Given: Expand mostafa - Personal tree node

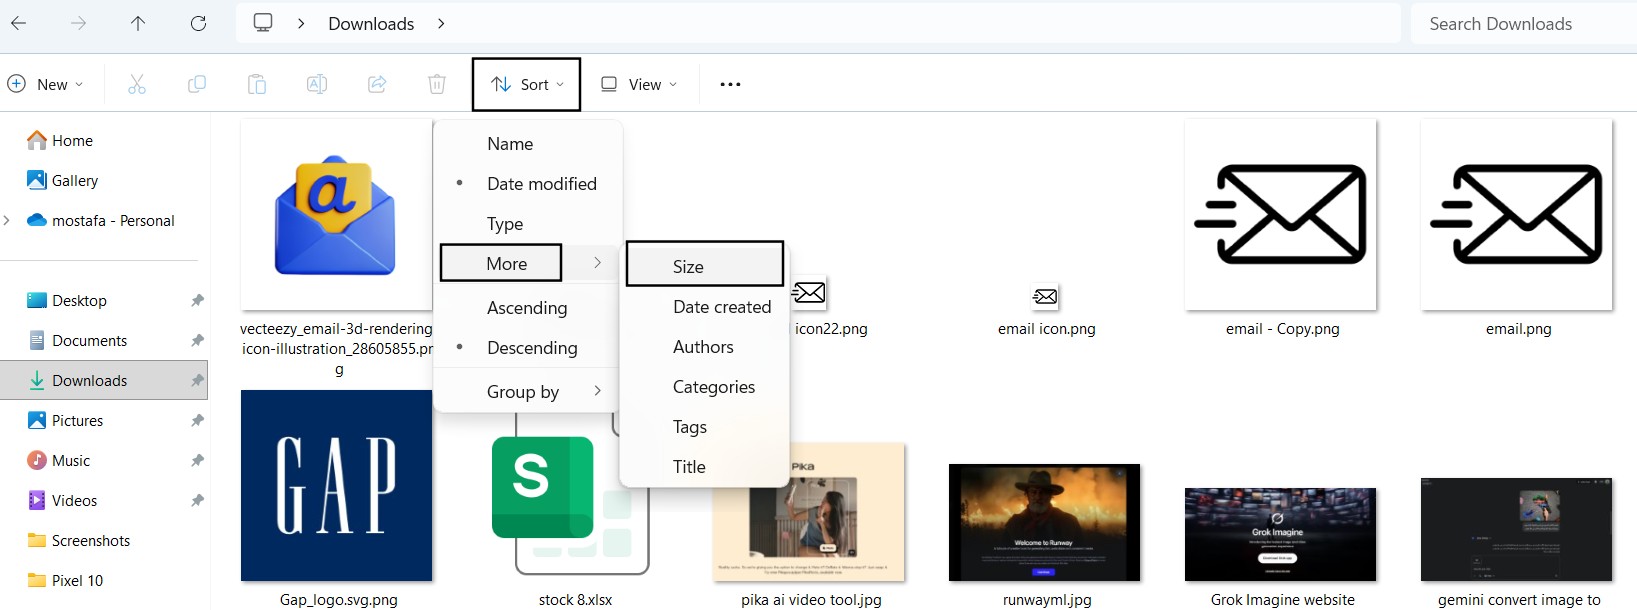Looking at the screenshot, I should (x=8, y=220).
